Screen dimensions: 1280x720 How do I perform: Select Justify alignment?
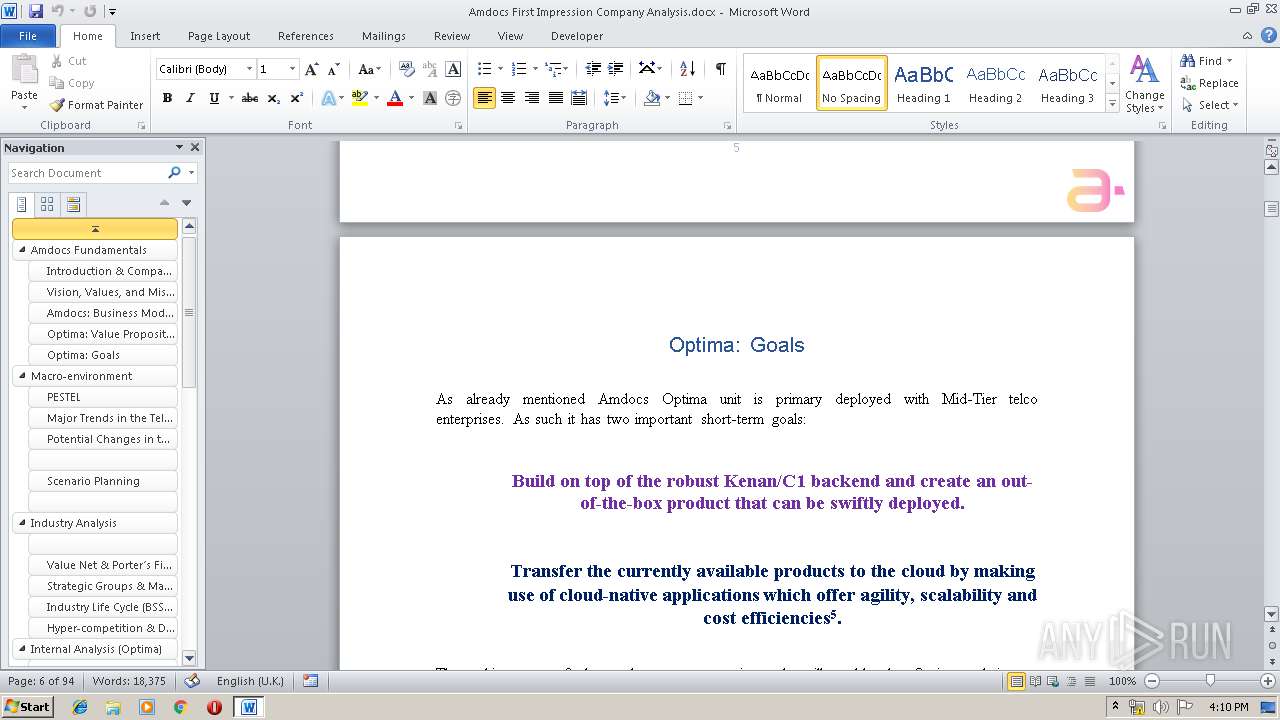click(556, 98)
